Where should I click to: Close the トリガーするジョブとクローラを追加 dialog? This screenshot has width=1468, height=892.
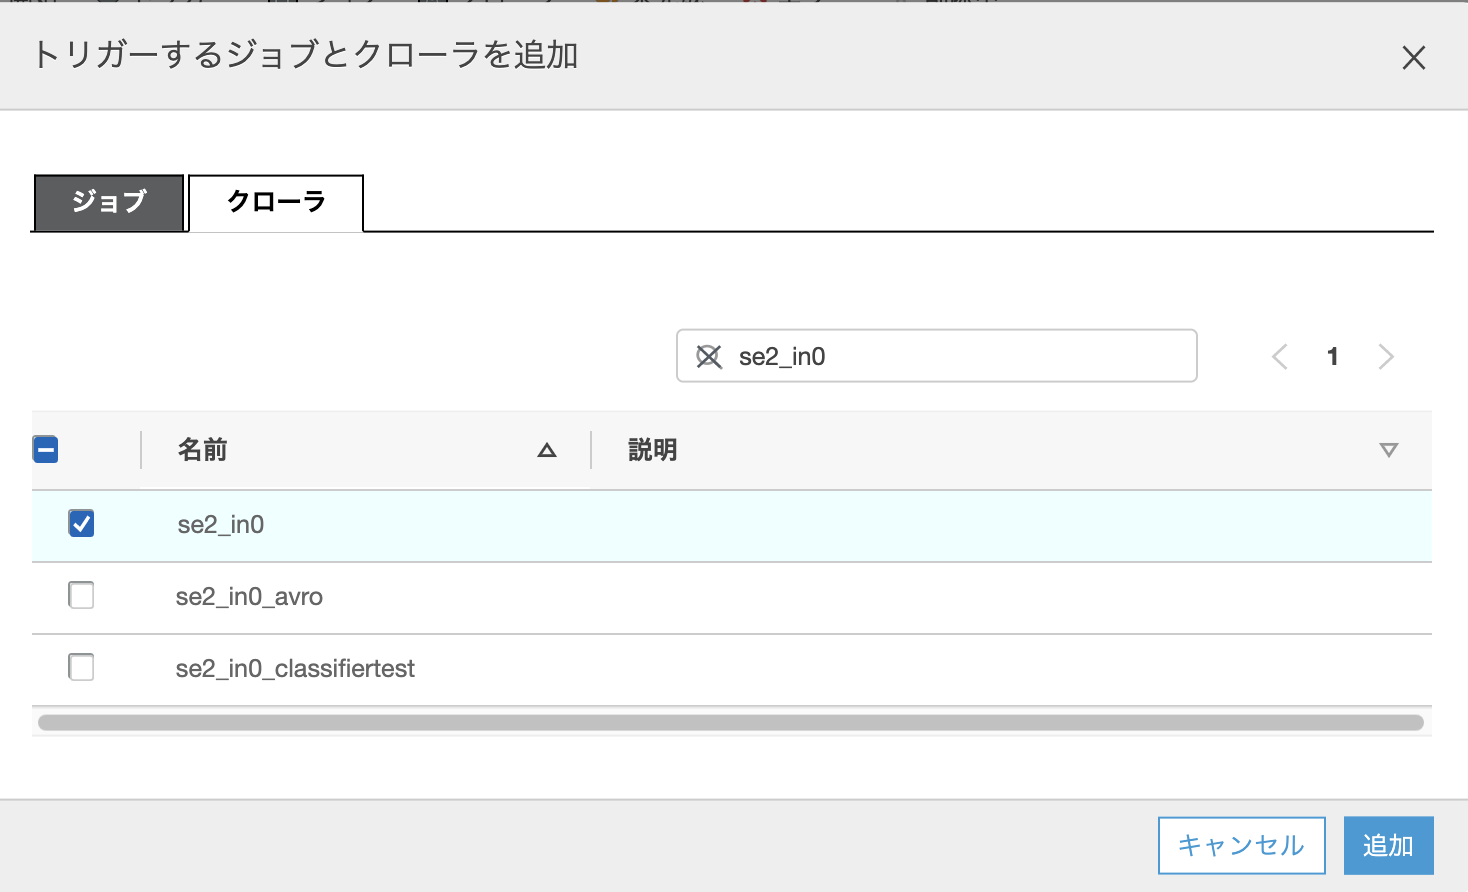pyautogui.click(x=1414, y=57)
